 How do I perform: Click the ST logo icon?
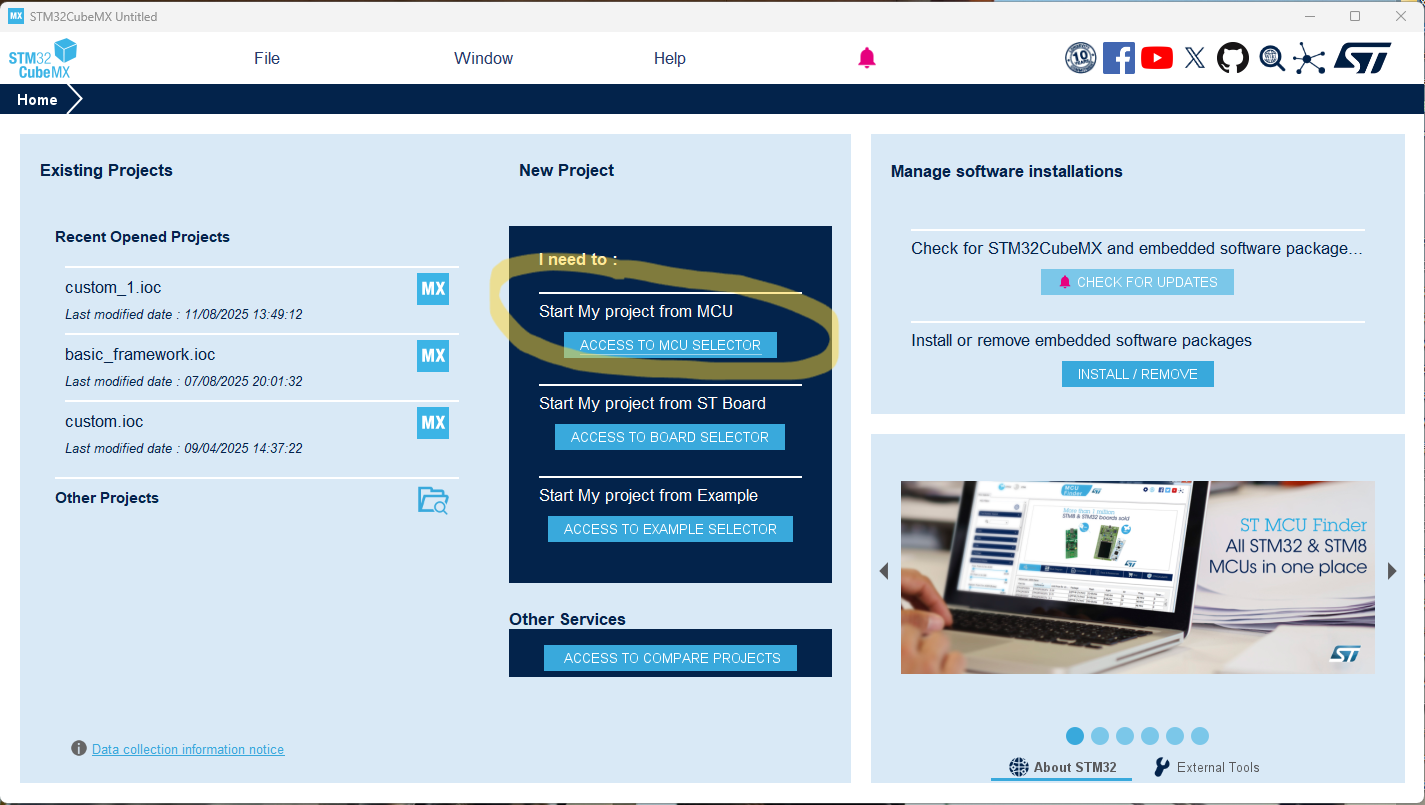click(x=1362, y=58)
